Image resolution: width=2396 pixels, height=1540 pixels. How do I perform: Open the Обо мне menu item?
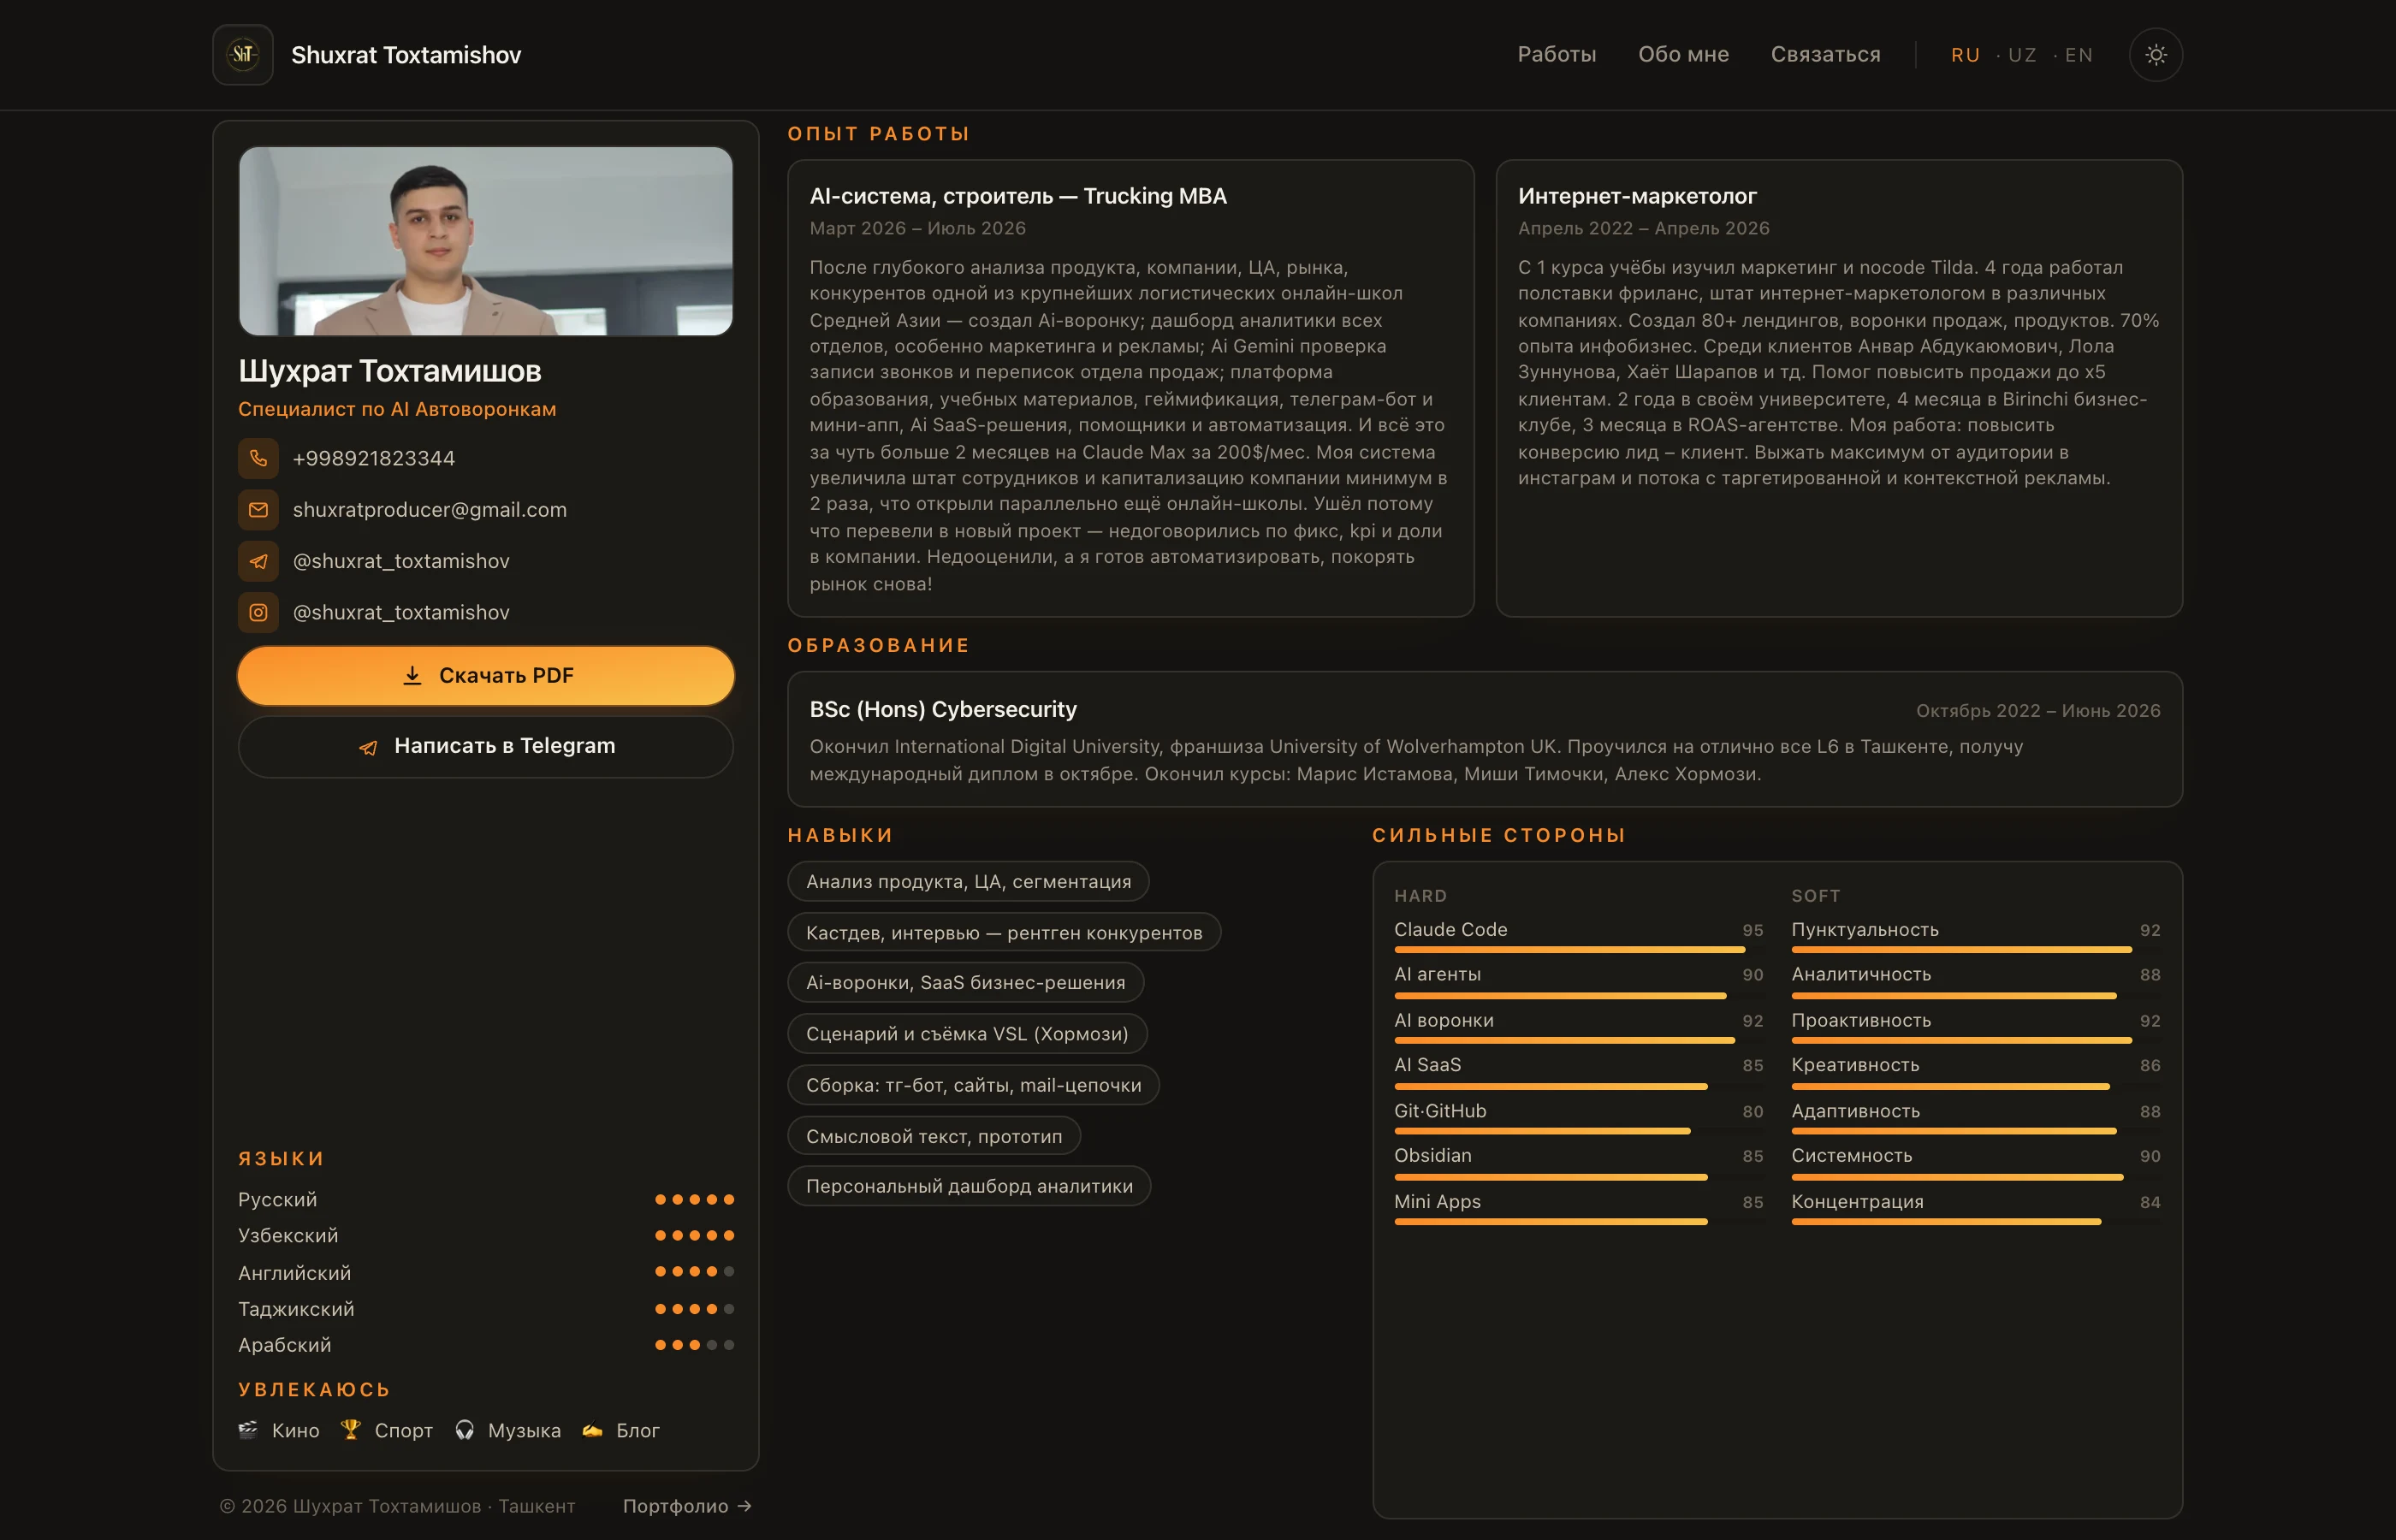click(1683, 55)
